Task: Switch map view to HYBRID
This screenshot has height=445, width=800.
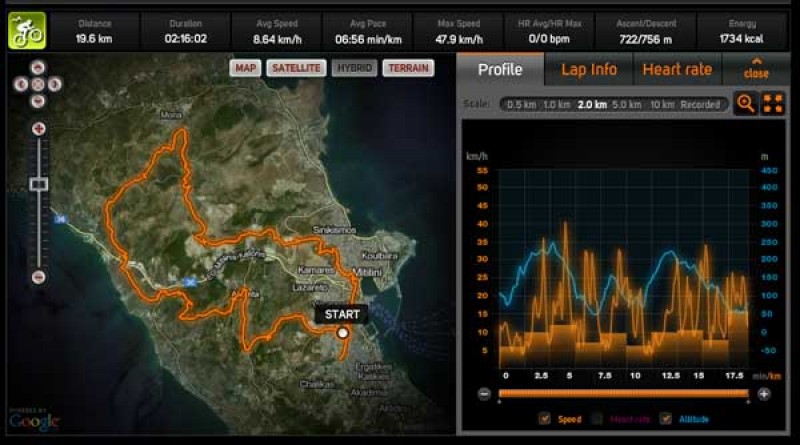Action: click(x=354, y=68)
